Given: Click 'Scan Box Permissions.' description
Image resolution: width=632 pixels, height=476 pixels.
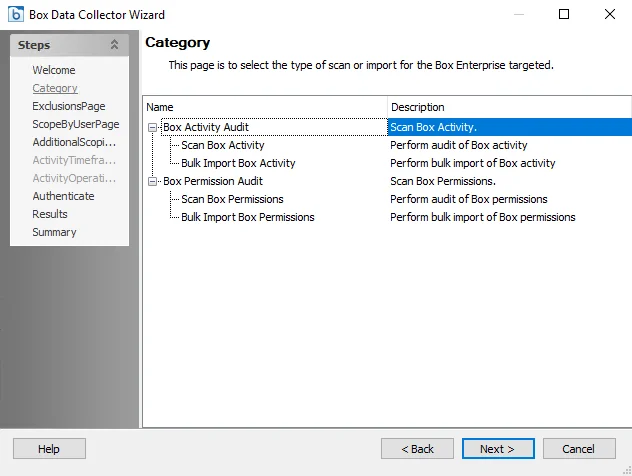Looking at the screenshot, I should tap(443, 181).
